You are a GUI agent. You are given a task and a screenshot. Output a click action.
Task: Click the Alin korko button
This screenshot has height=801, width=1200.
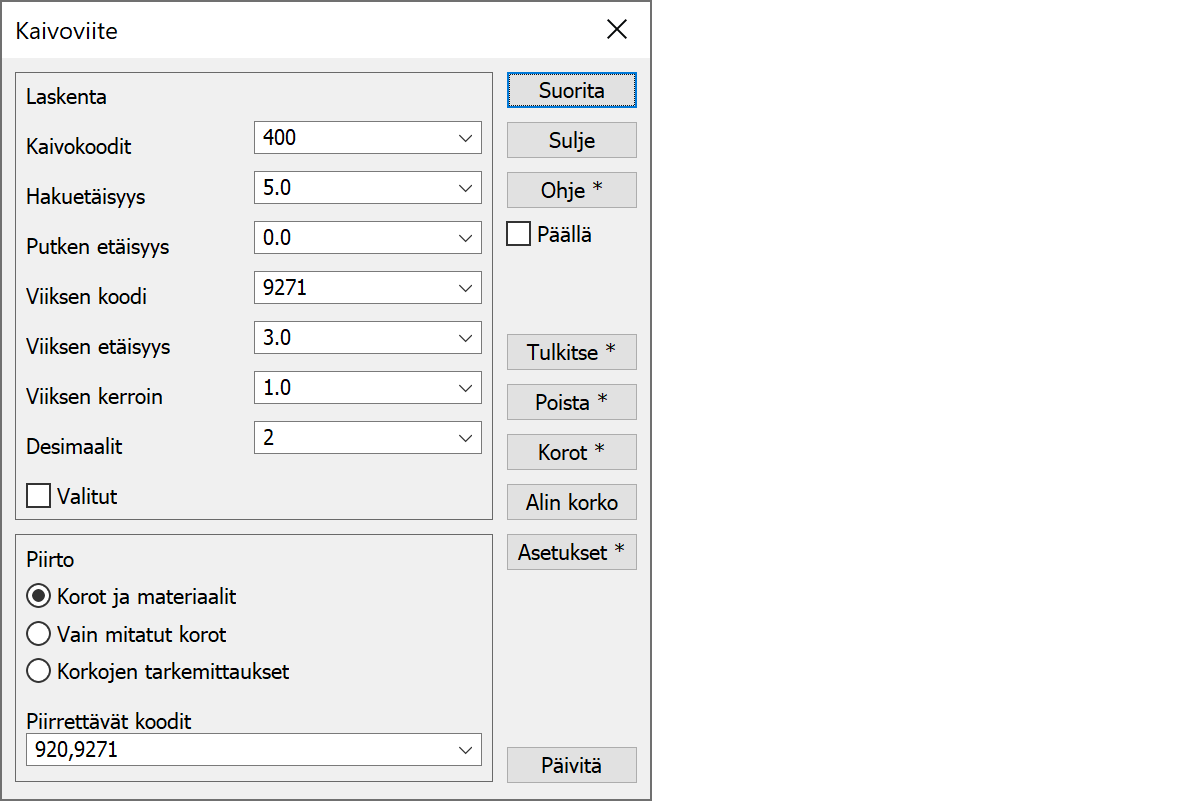571,502
